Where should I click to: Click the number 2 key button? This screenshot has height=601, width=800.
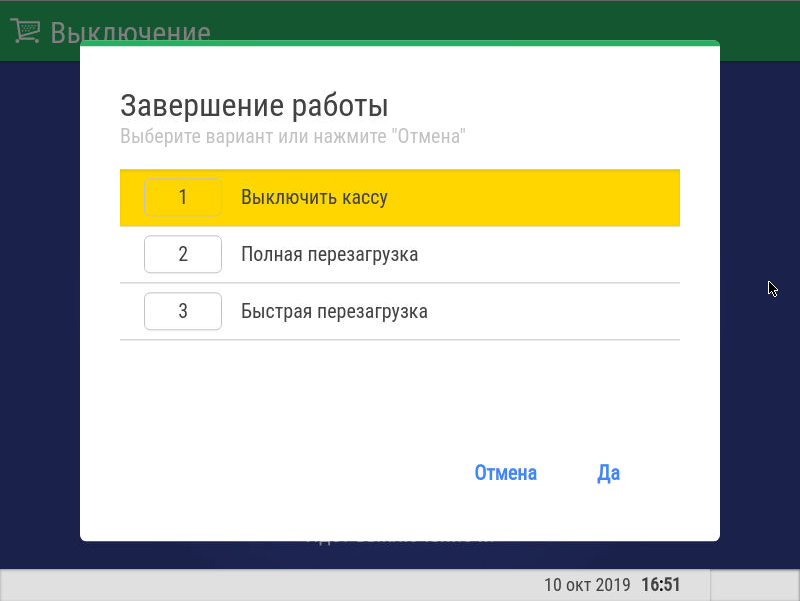coord(183,254)
